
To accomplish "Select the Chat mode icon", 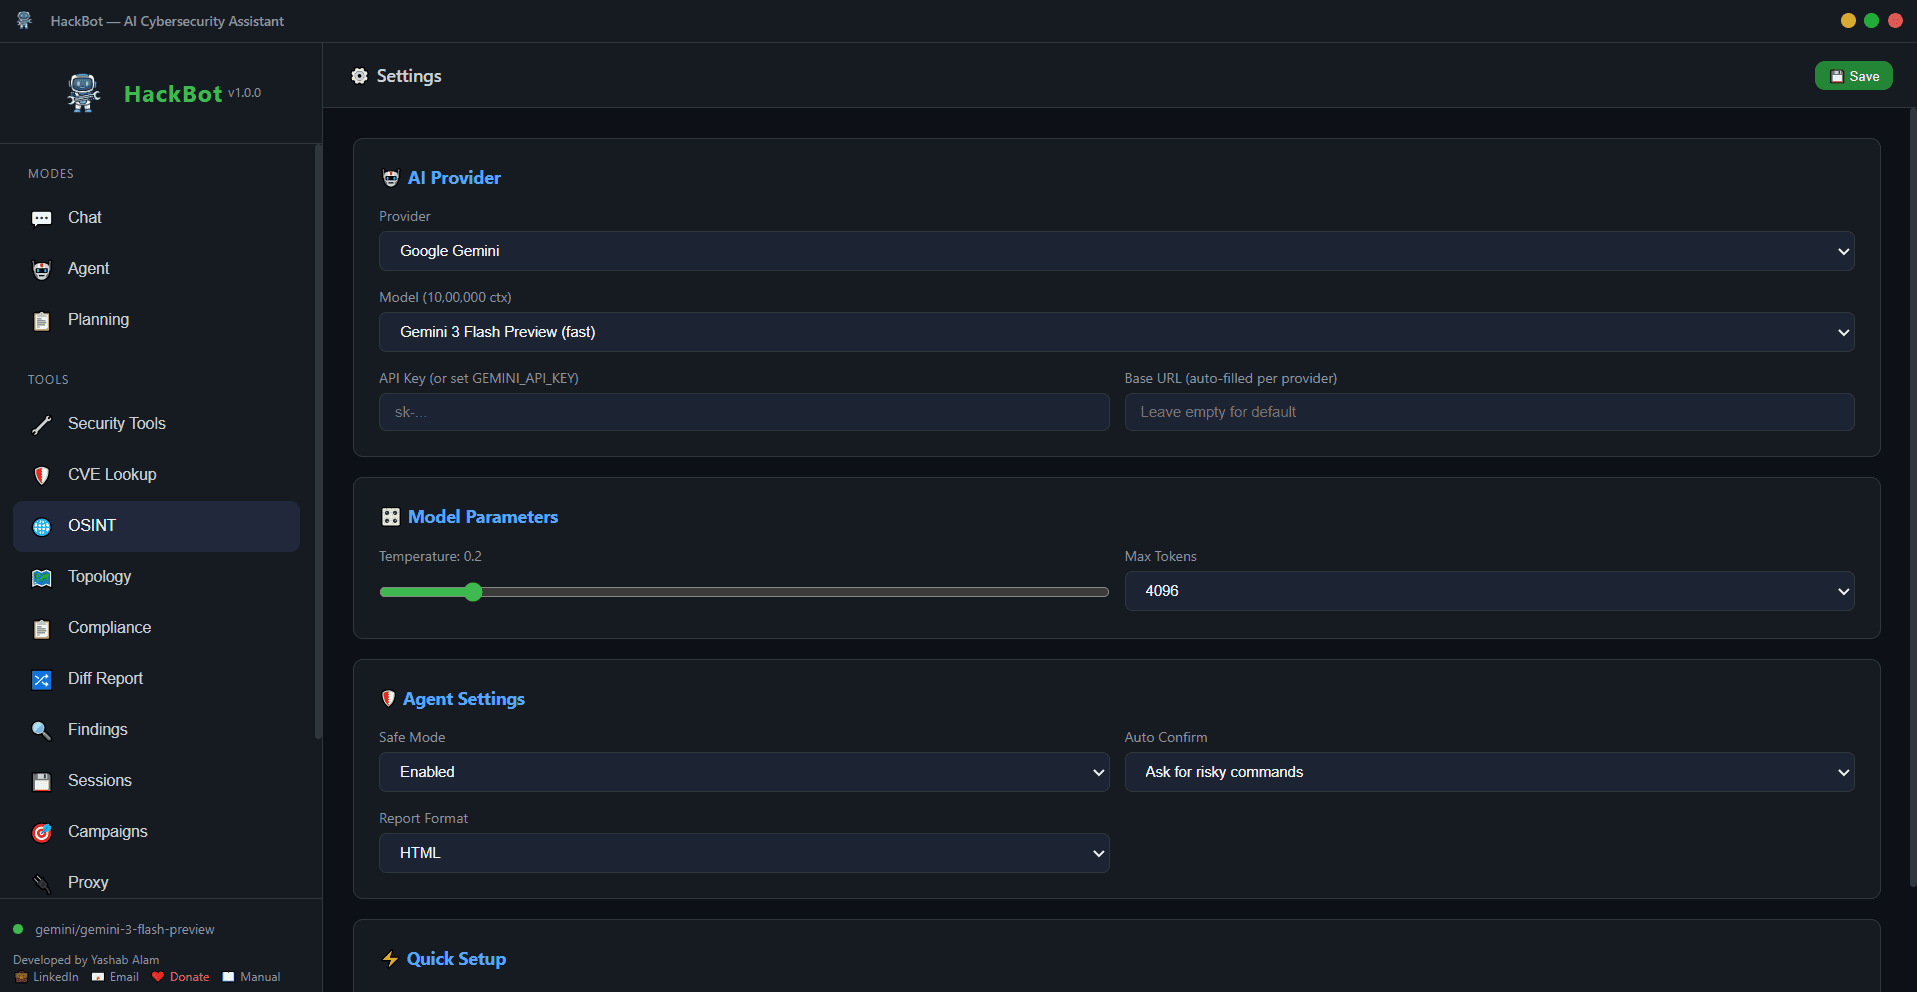I will pos(42,218).
